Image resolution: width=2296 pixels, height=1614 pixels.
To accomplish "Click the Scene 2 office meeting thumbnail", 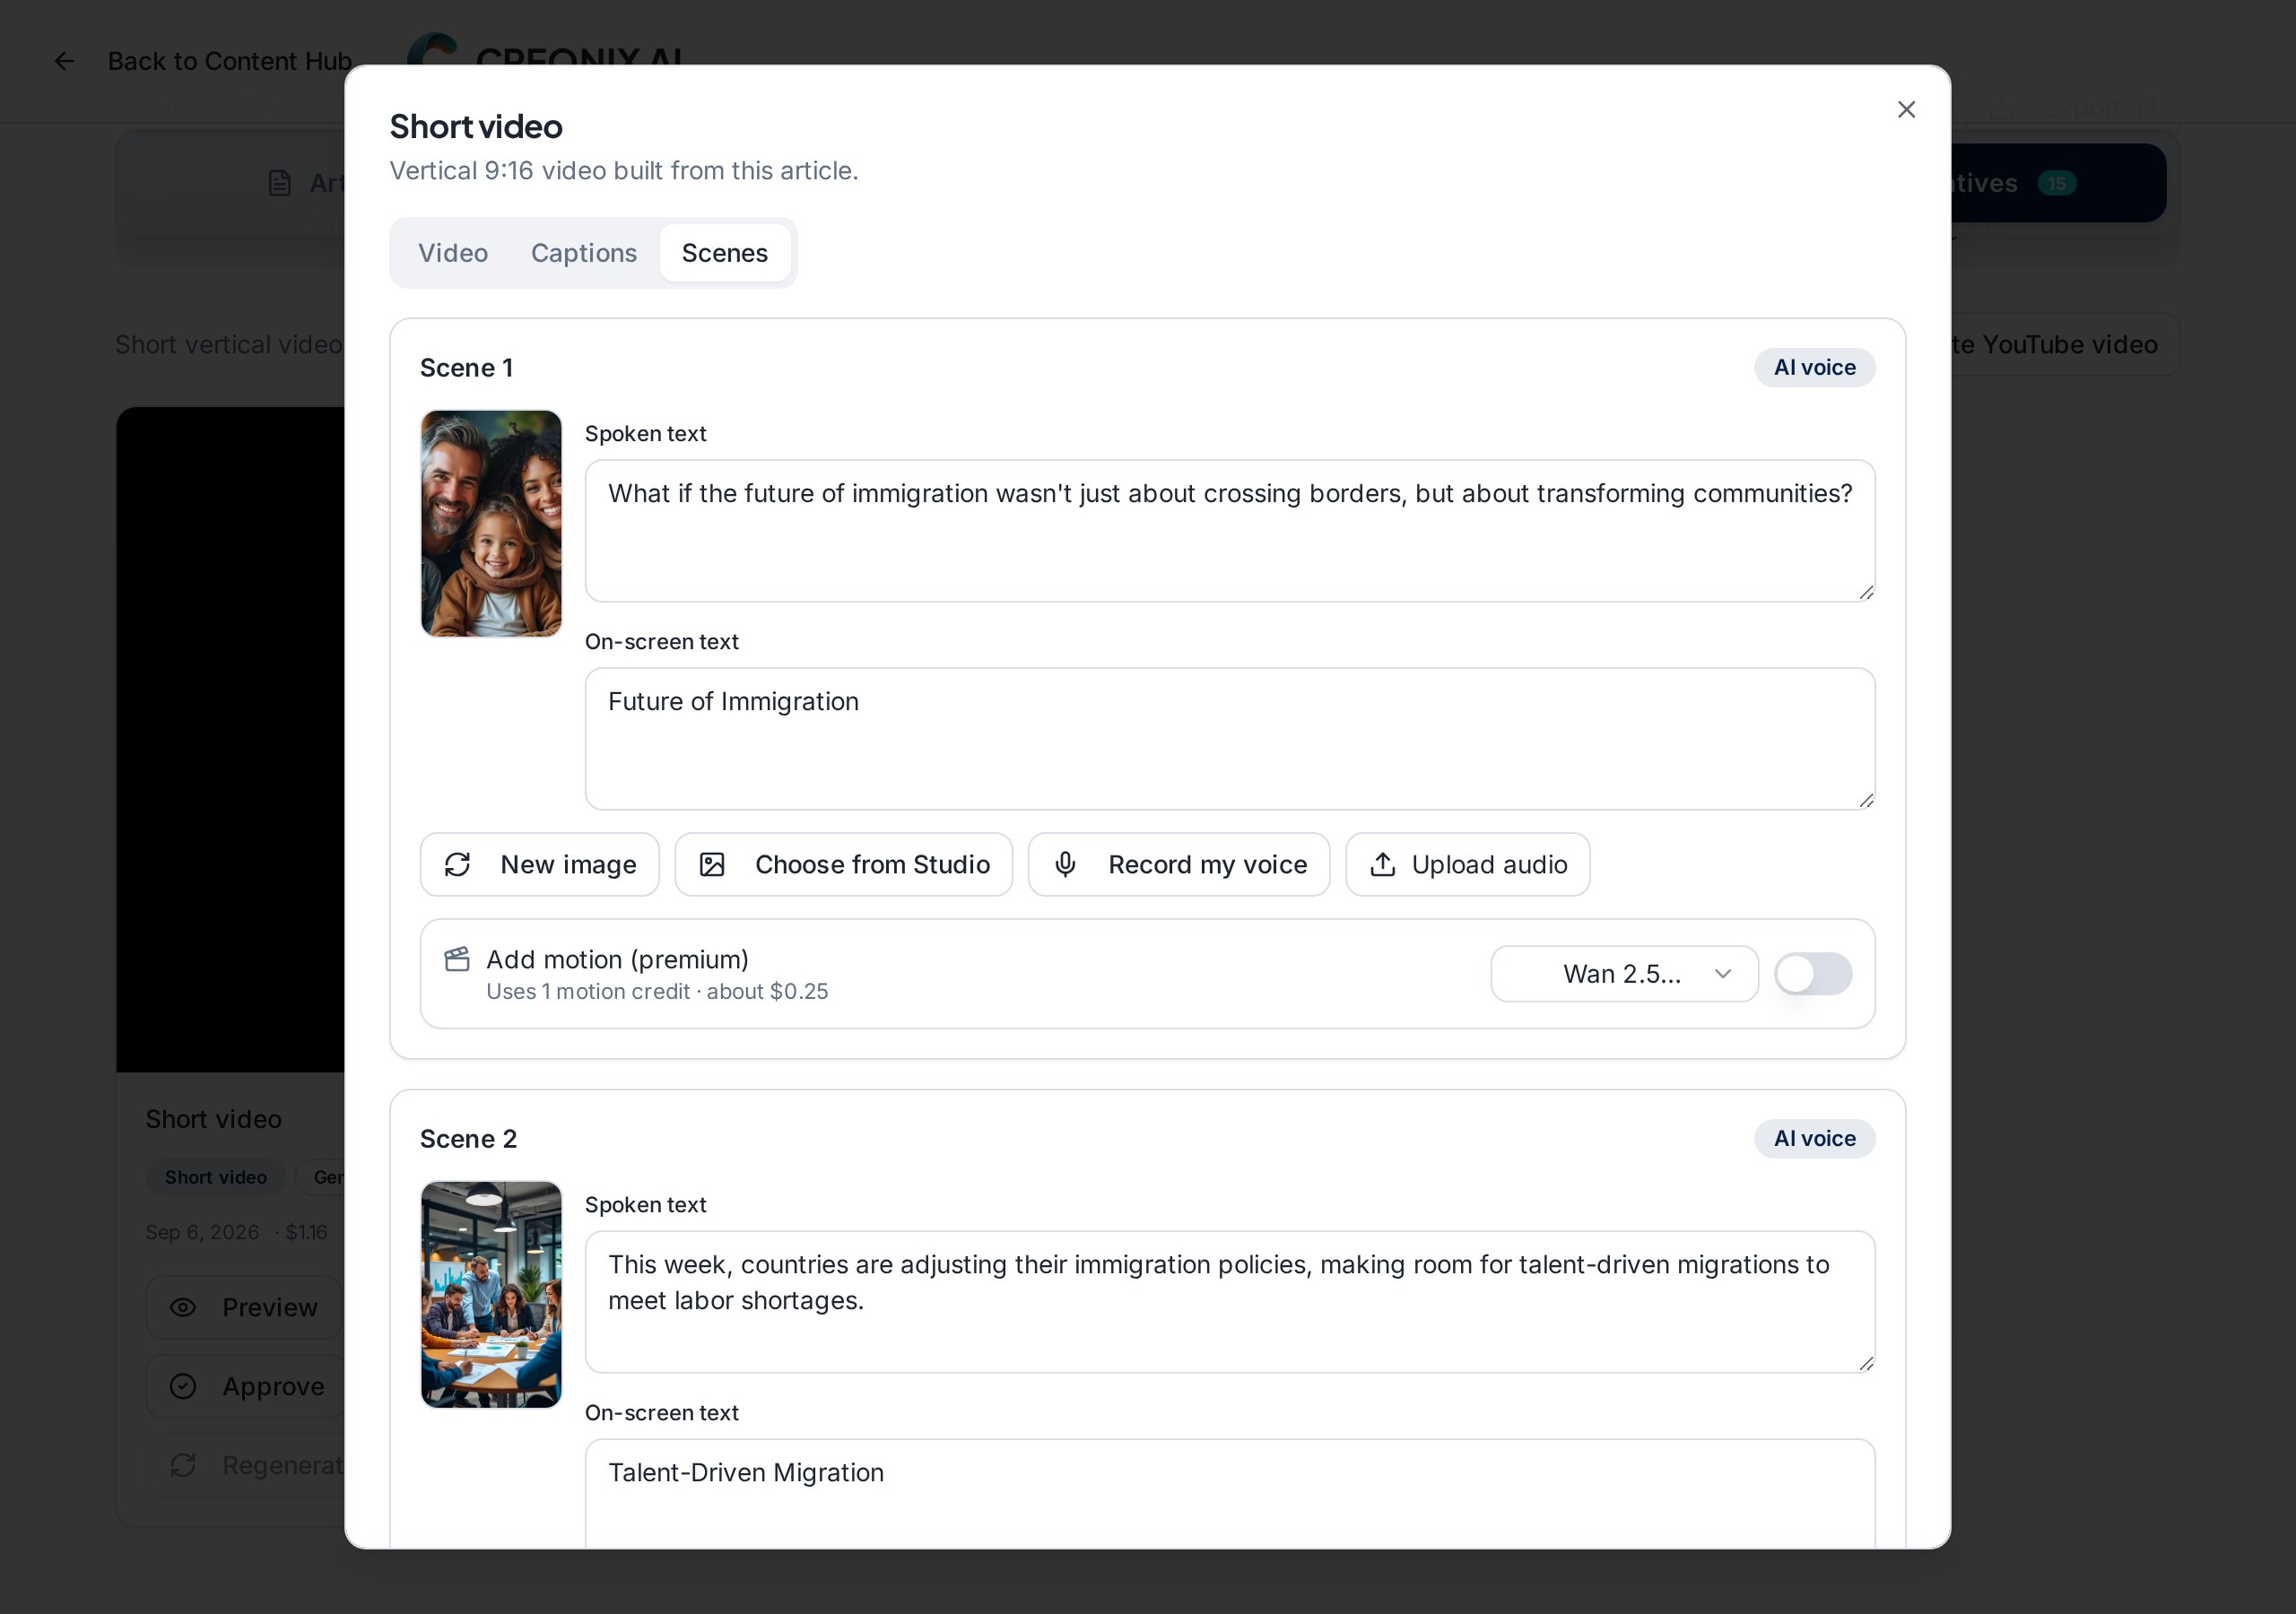I will tap(491, 1295).
